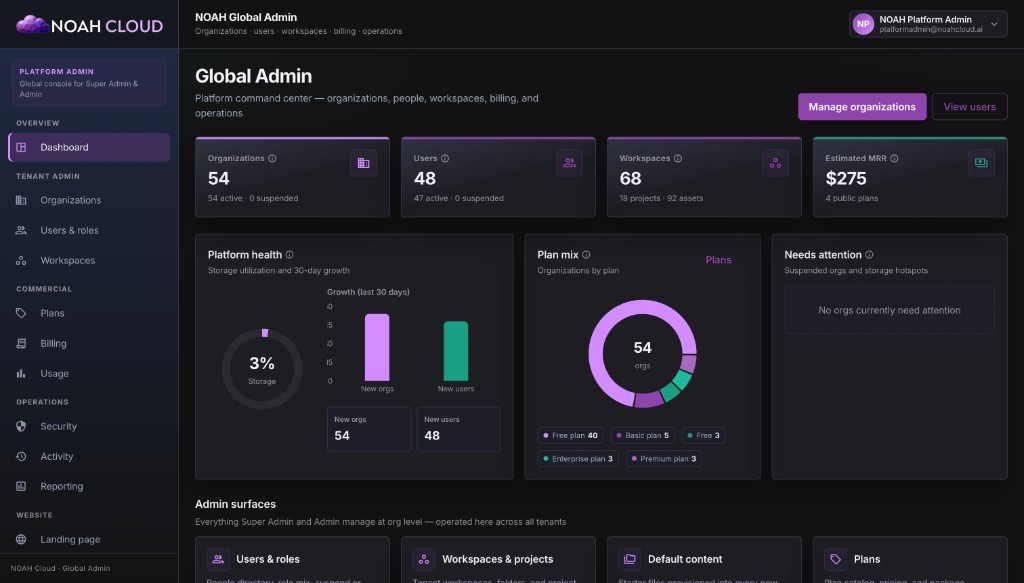The height and width of the screenshot is (583, 1024).
Task: Click the Plans admin surface tag icon
Action: pyautogui.click(x=835, y=559)
